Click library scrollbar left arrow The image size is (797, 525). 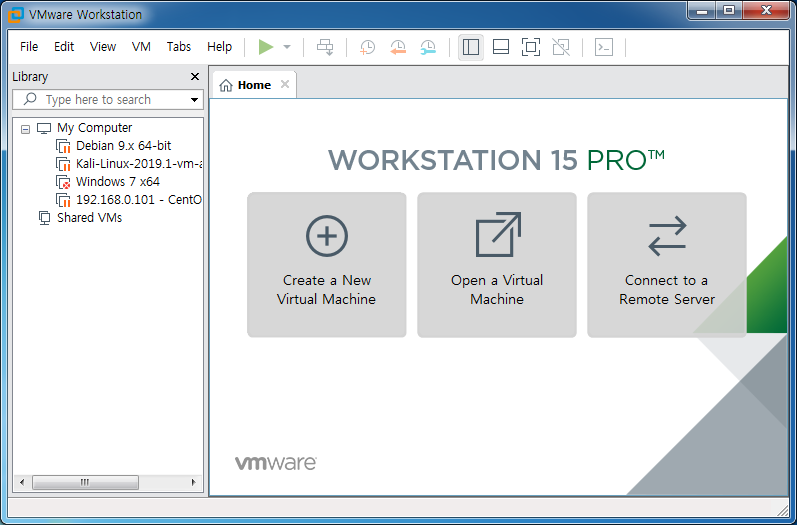pyautogui.click(x=22, y=482)
